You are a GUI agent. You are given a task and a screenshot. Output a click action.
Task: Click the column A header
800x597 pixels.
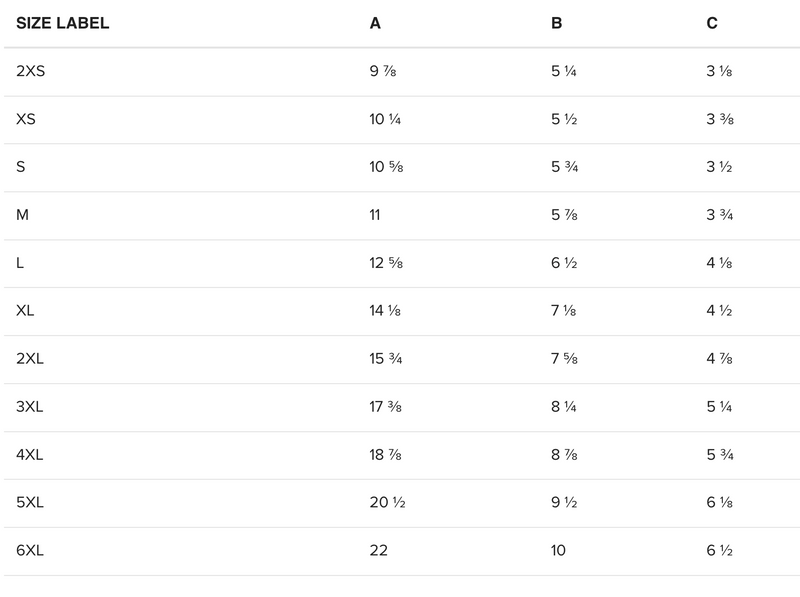tap(375, 24)
